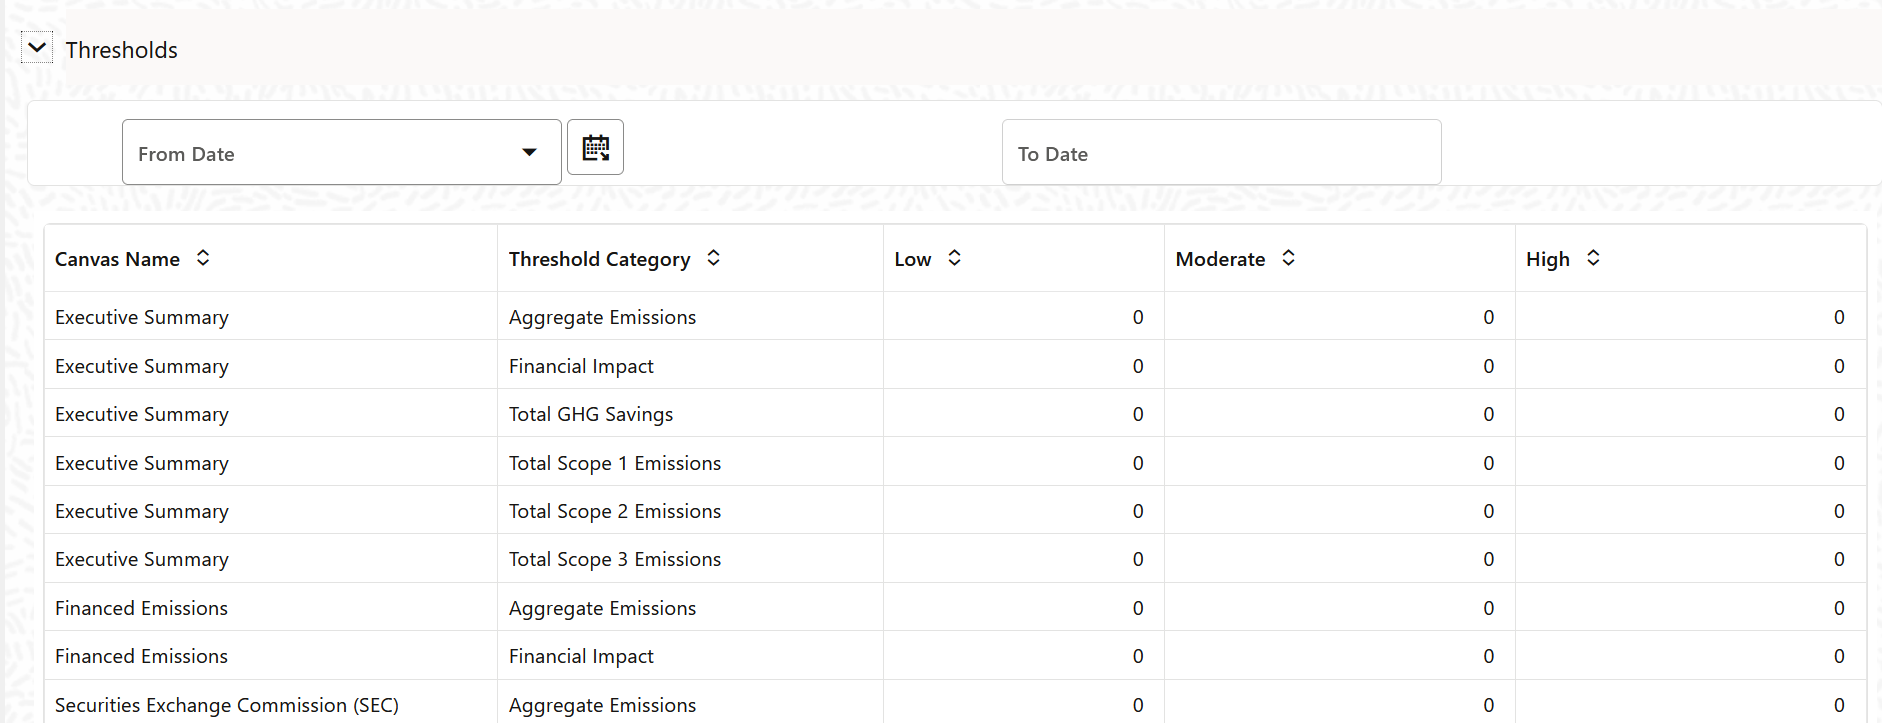Sort by Low column
Image resolution: width=1882 pixels, height=726 pixels.
click(x=954, y=258)
